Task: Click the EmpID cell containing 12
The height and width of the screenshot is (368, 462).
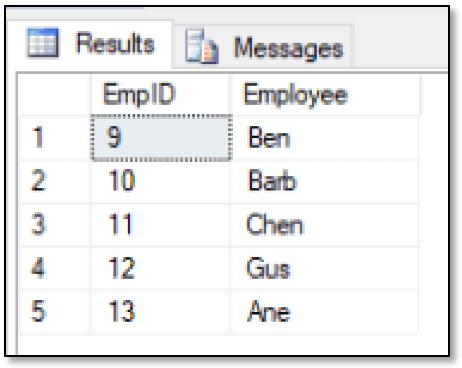Action: (x=160, y=268)
